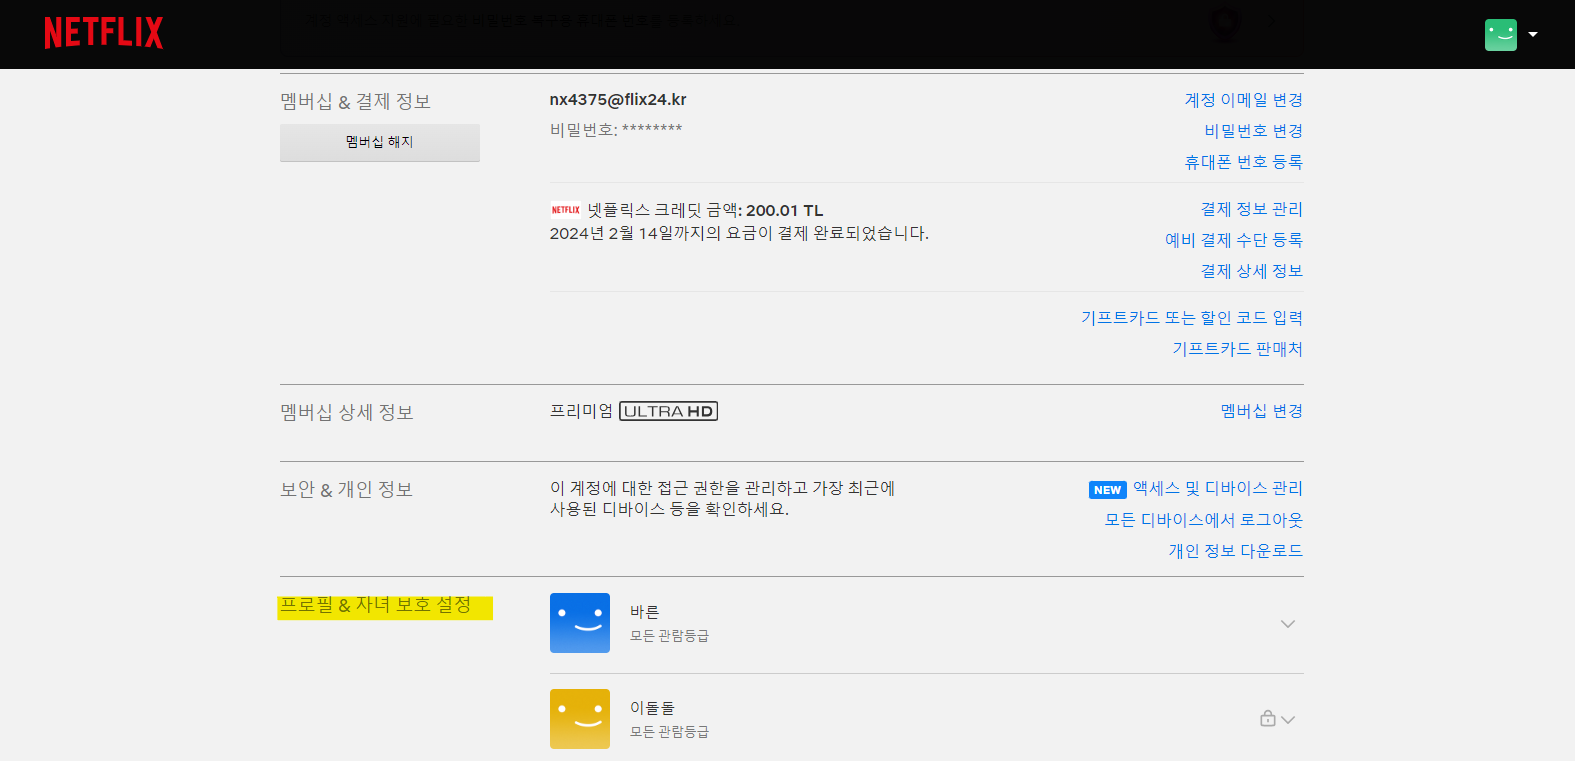
Task: Click the NEW badge
Action: (x=1107, y=490)
